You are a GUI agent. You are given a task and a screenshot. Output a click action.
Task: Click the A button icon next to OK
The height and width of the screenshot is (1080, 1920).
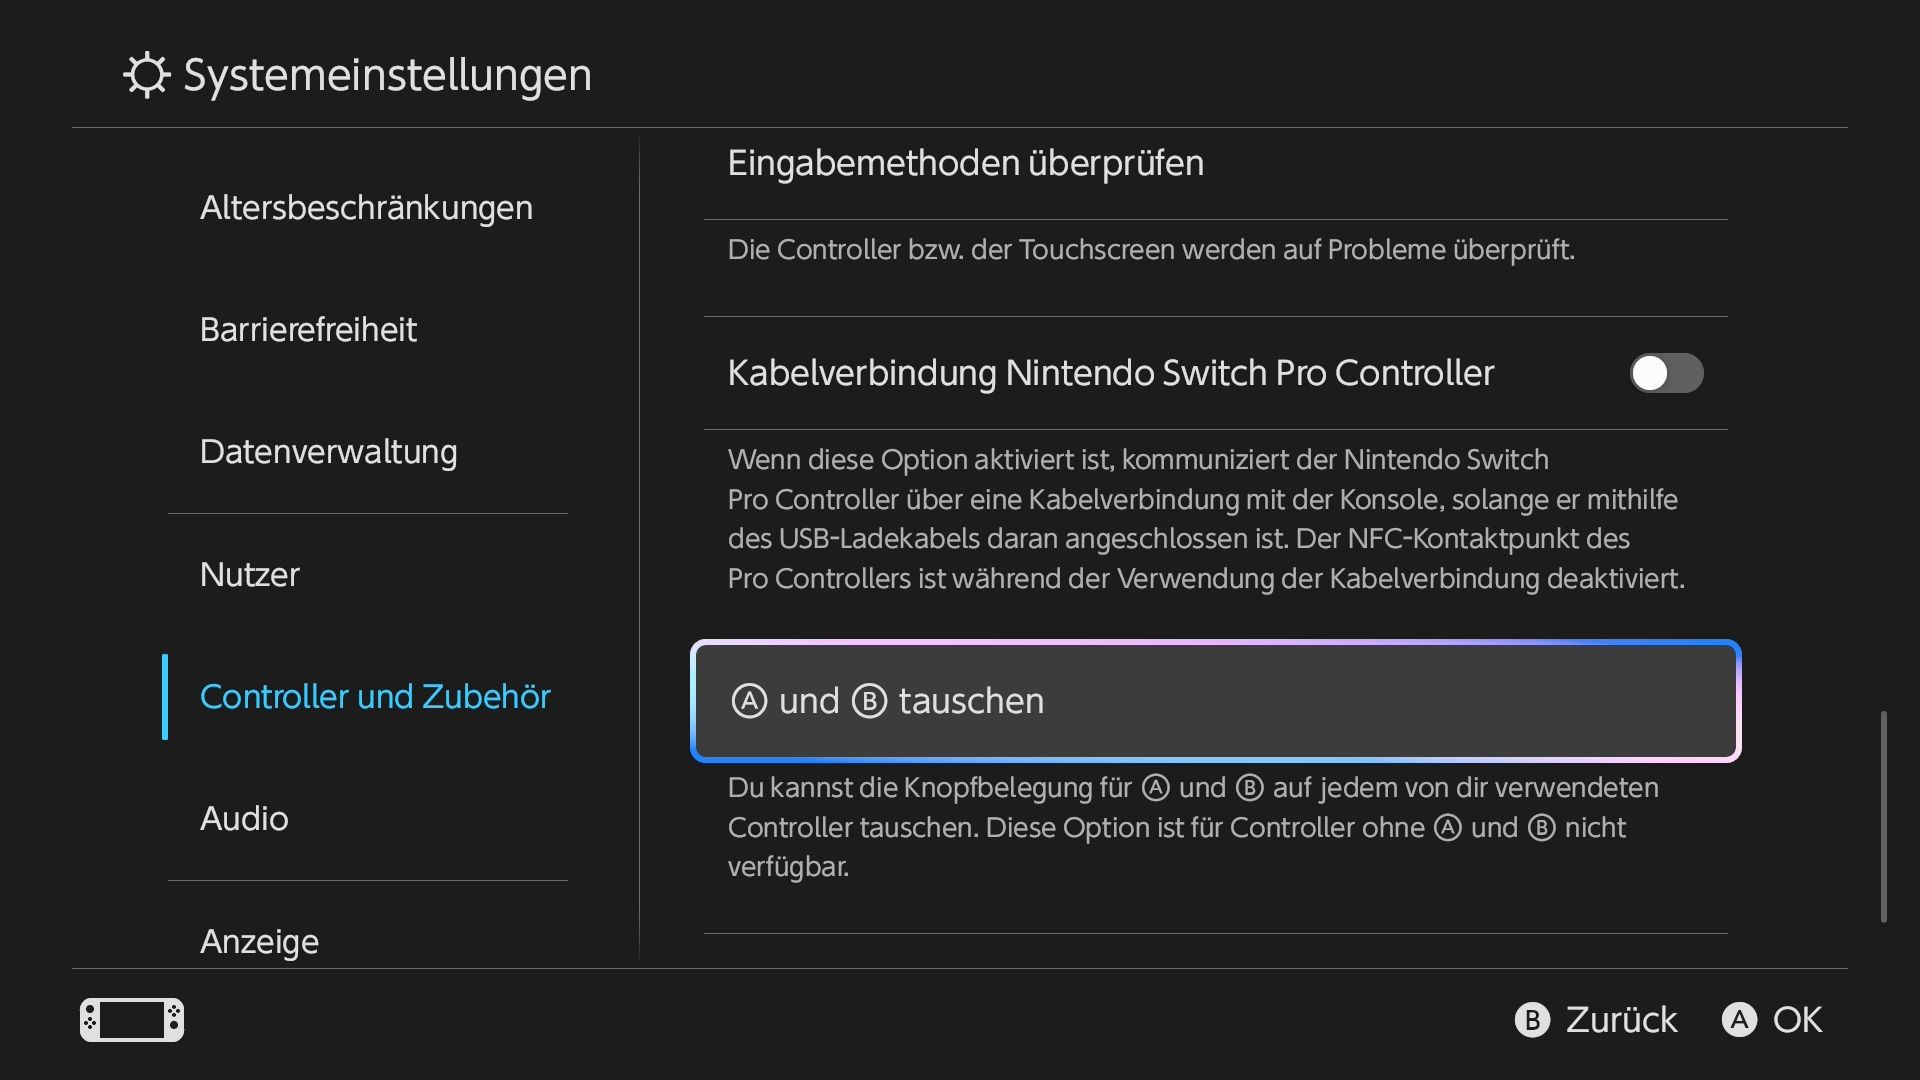point(1739,1020)
